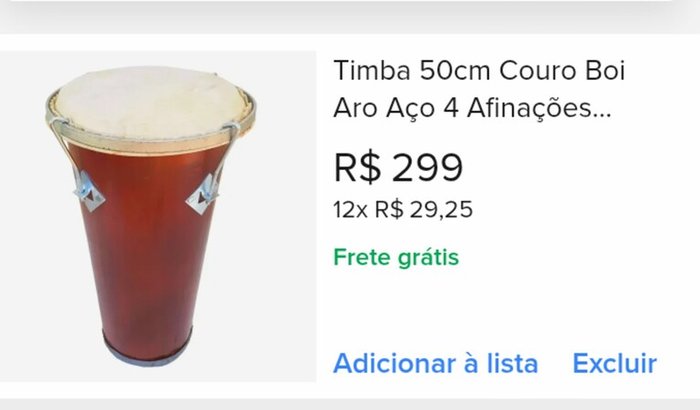
Task: Click the right diamond-shaped tuning lug
Action: point(204,195)
